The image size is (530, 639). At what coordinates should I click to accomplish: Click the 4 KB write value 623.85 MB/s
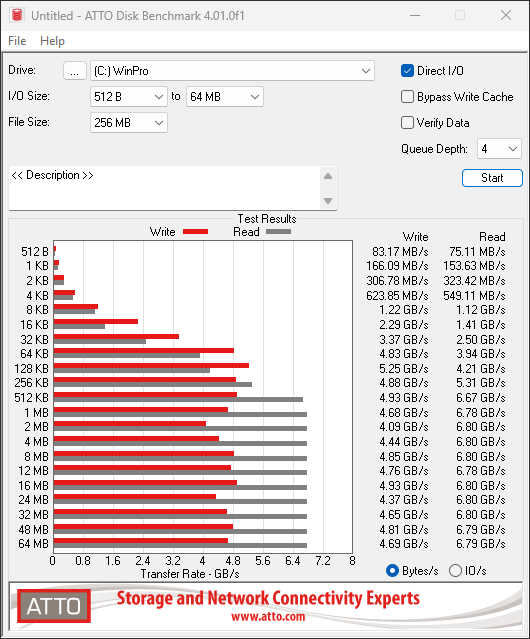point(397,296)
